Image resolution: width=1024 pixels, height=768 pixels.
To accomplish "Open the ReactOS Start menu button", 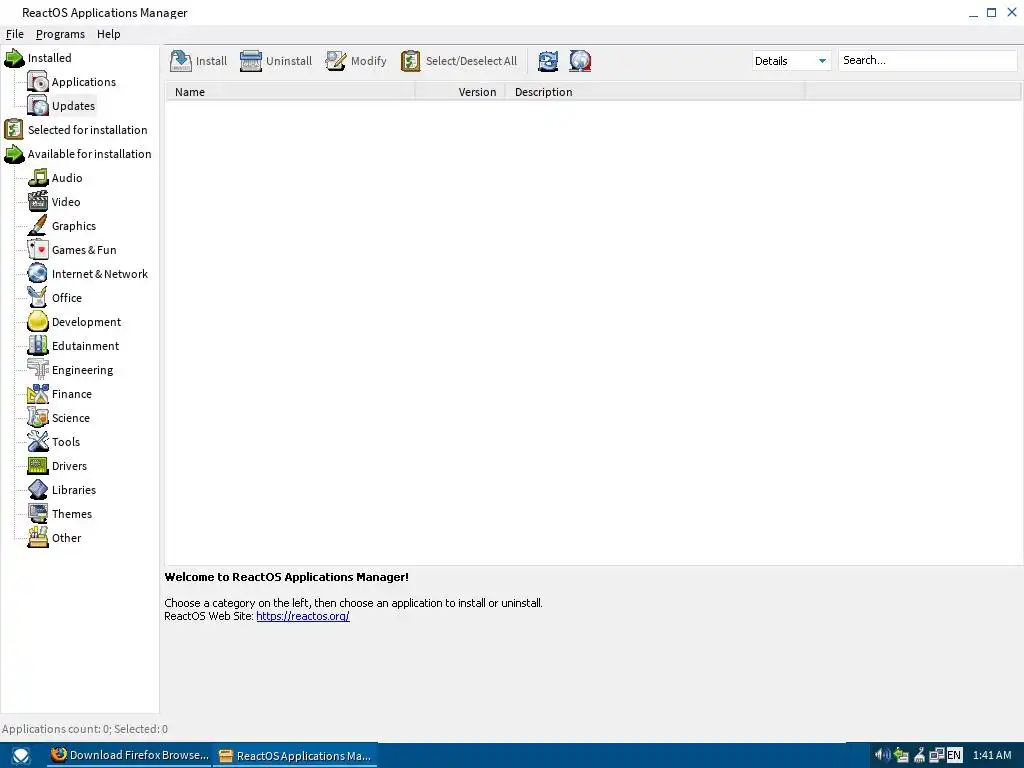I will tap(21, 756).
